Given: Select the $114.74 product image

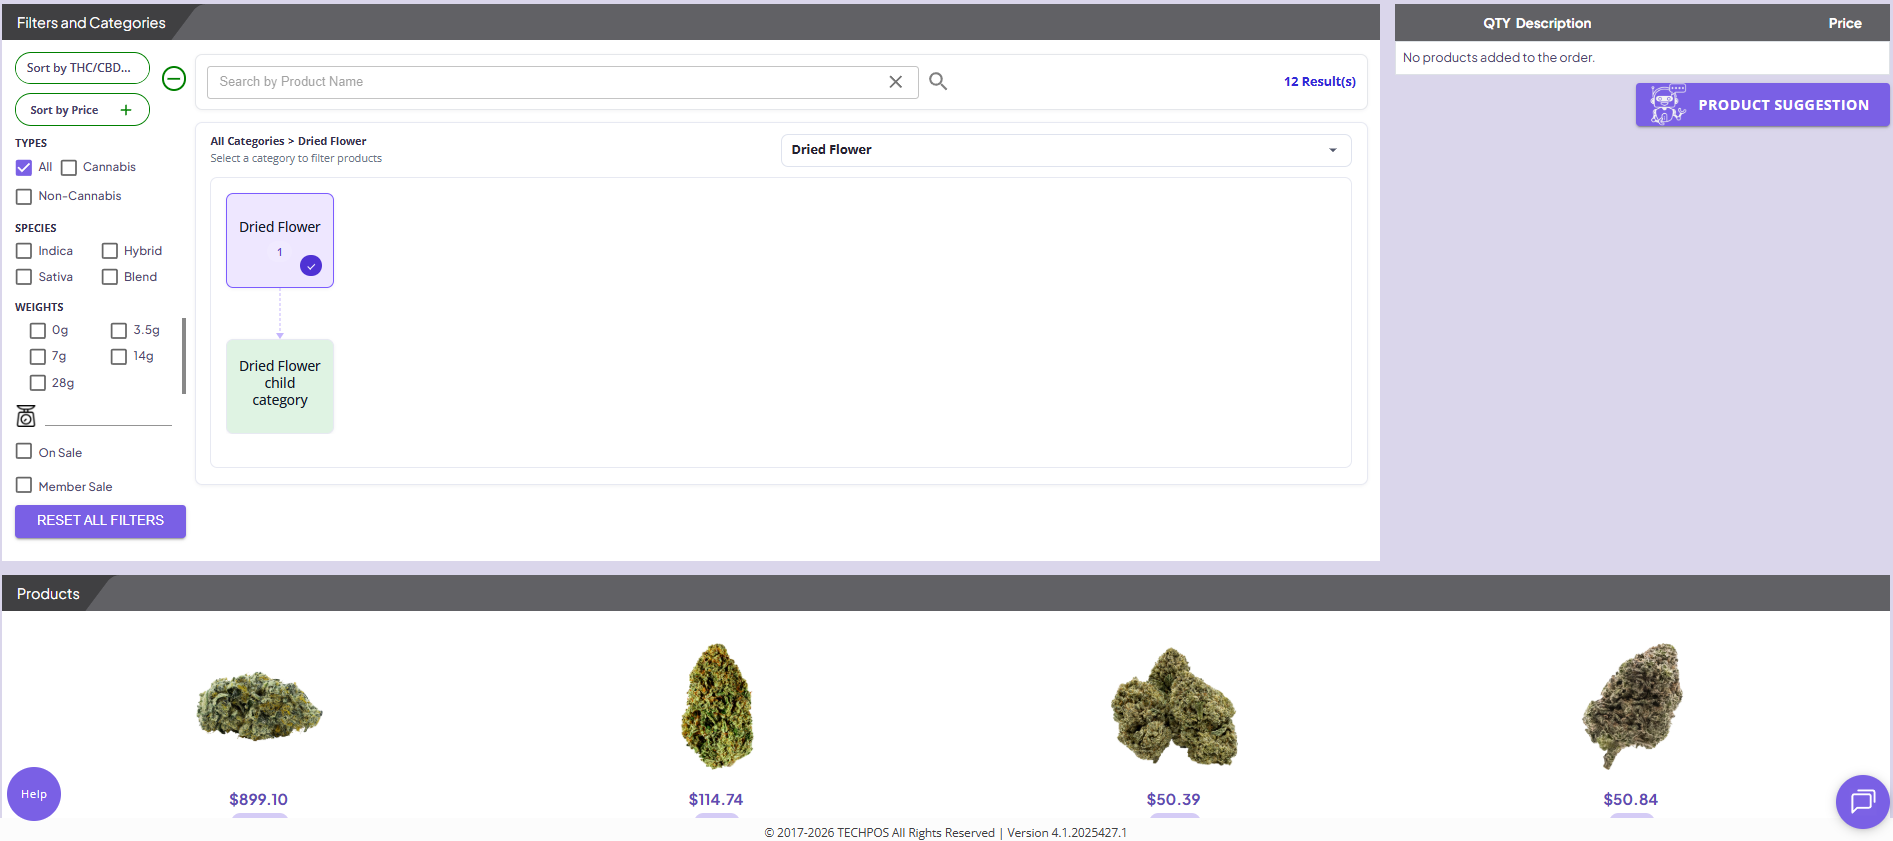Looking at the screenshot, I should pyautogui.click(x=717, y=706).
